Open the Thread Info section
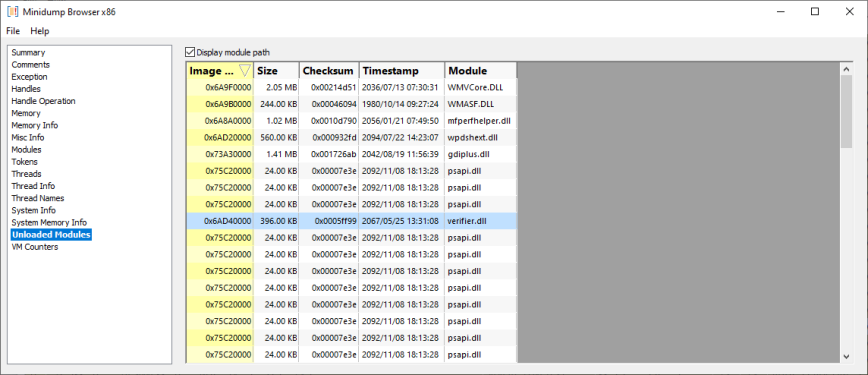The width and height of the screenshot is (868, 375). coord(33,187)
